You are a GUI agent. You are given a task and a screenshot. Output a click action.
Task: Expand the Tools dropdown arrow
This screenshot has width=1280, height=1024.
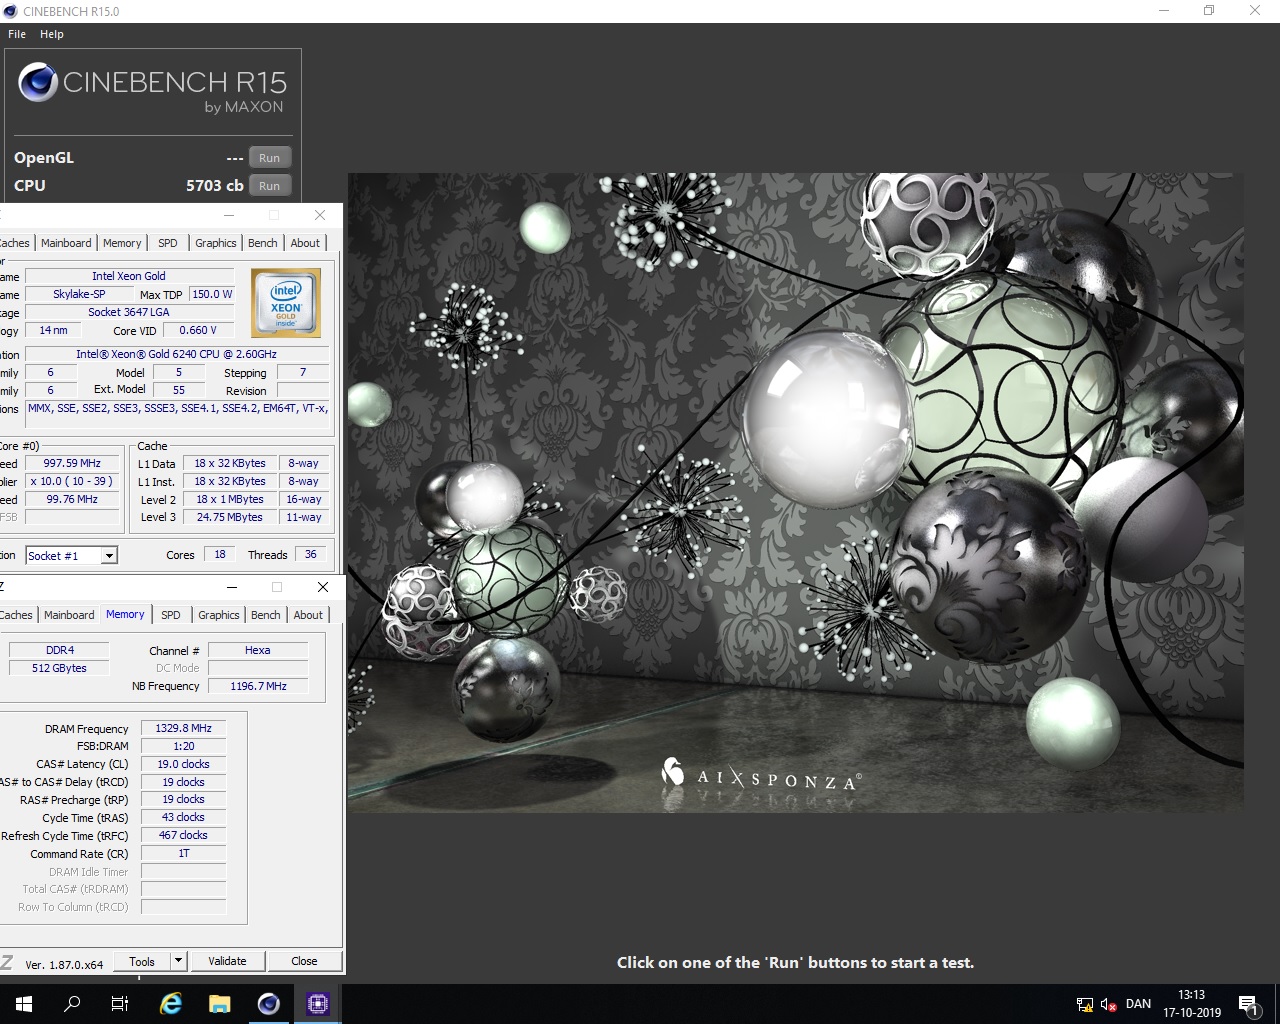[x=178, y=962]
